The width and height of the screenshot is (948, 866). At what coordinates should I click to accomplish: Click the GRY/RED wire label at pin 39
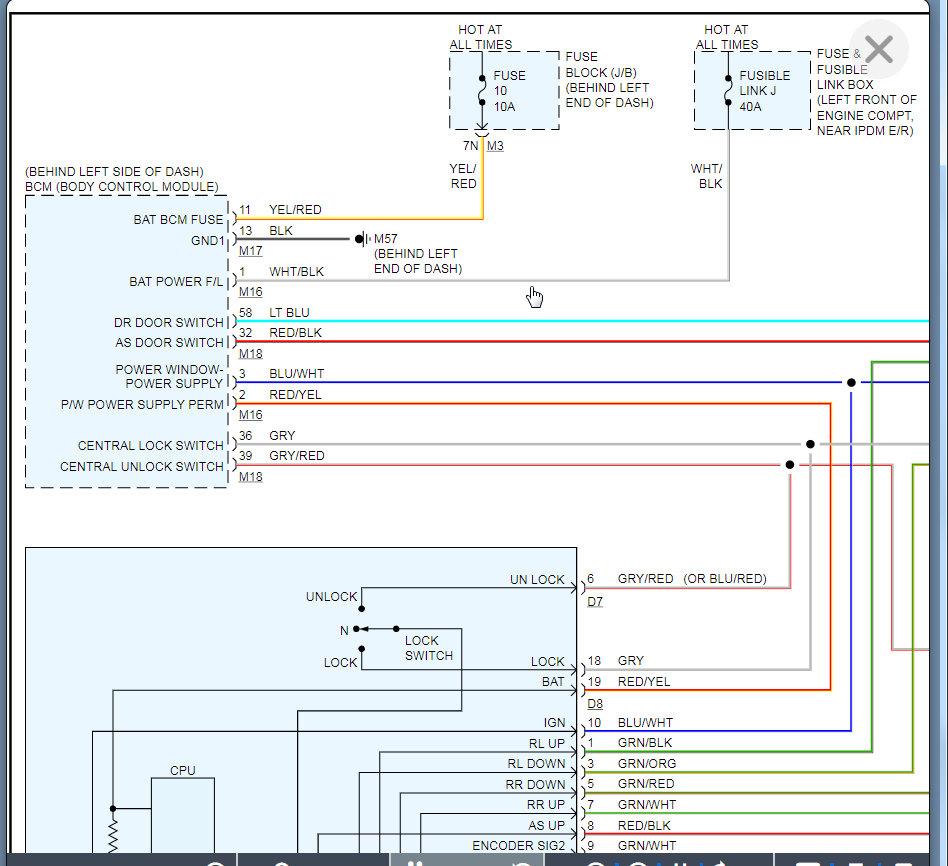pyautogui.click(x=297, y=455)
